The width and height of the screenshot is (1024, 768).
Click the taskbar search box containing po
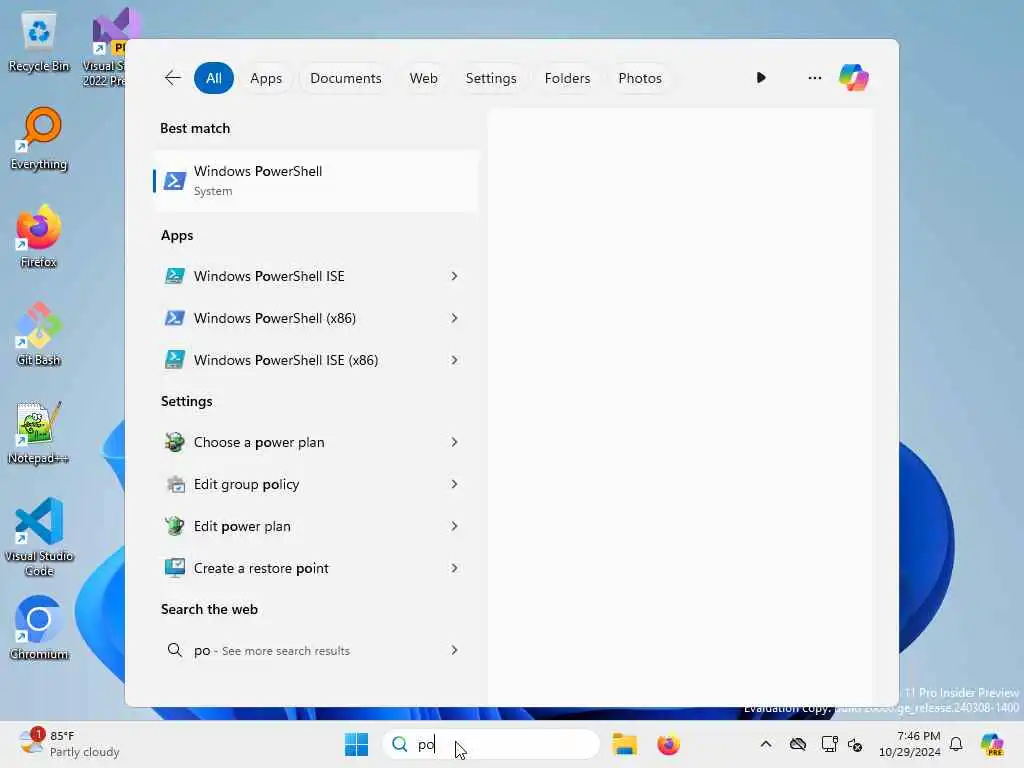coord(491,744)
